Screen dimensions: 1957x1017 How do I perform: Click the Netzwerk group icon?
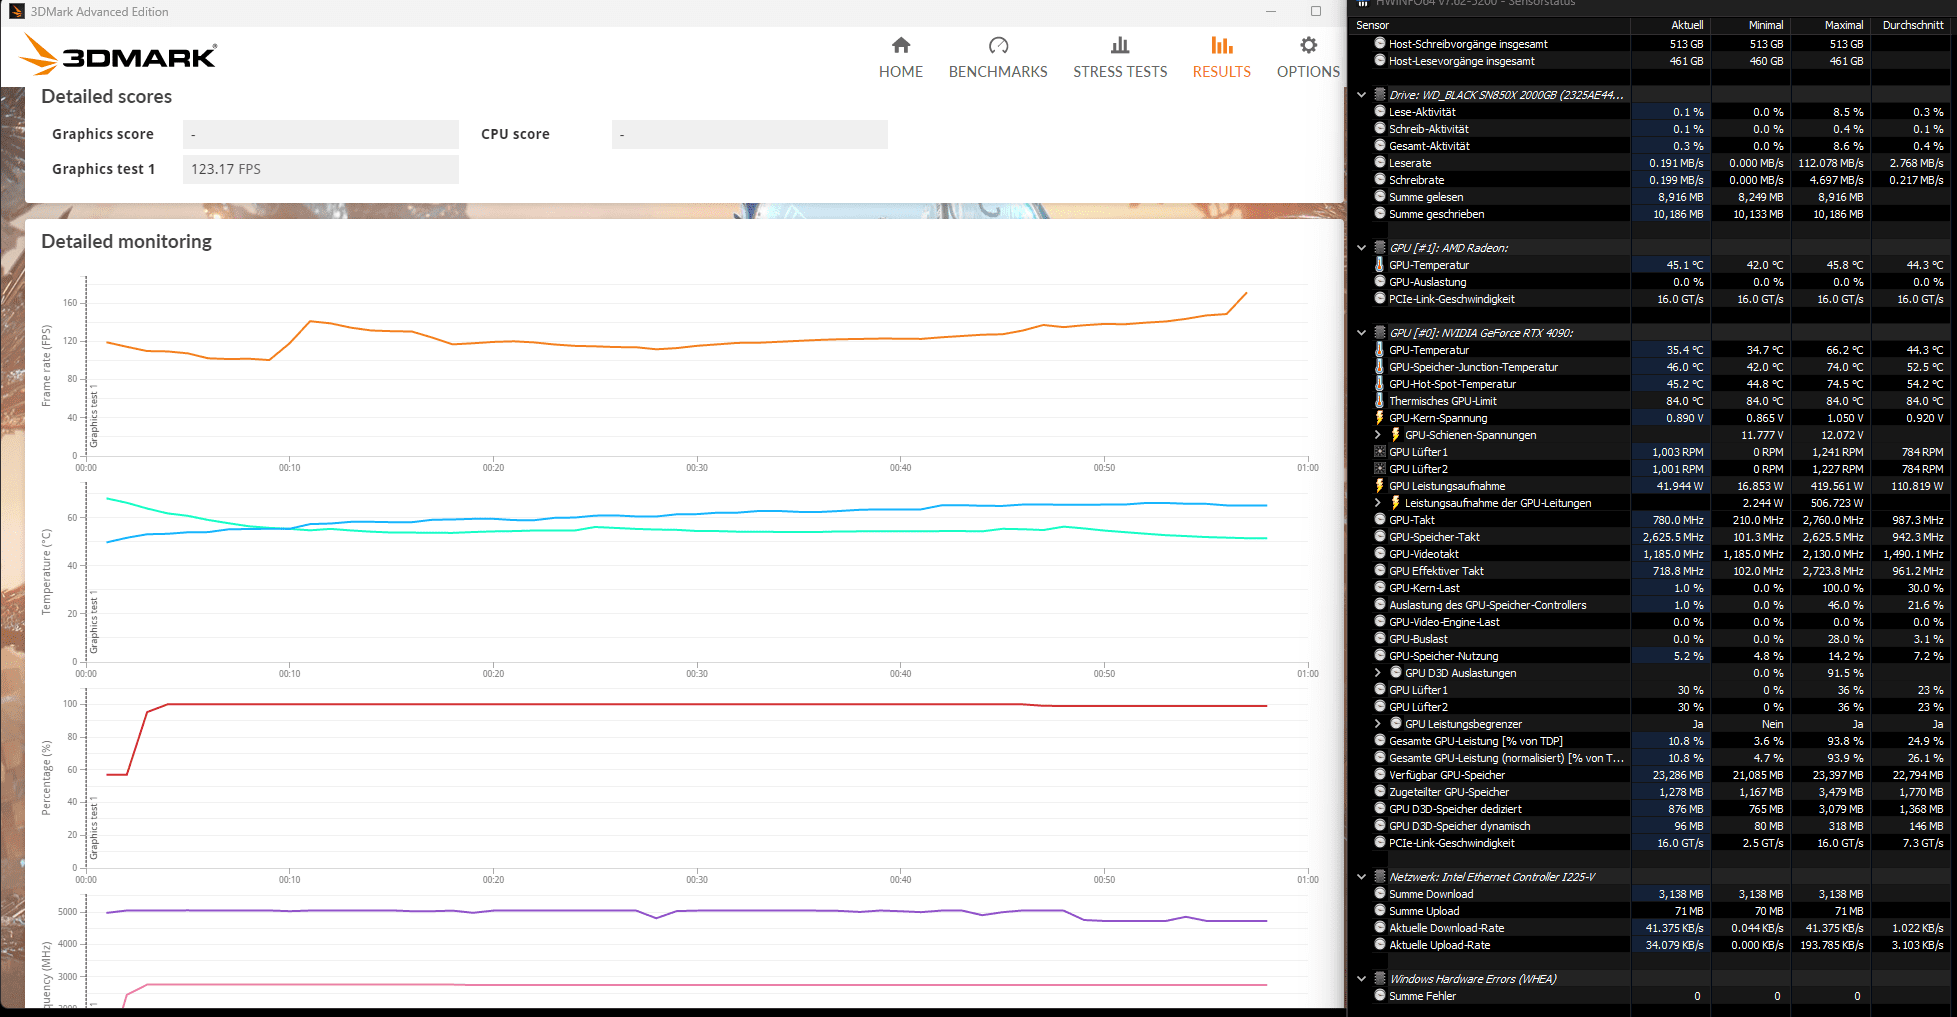(x=1380, y=877)
